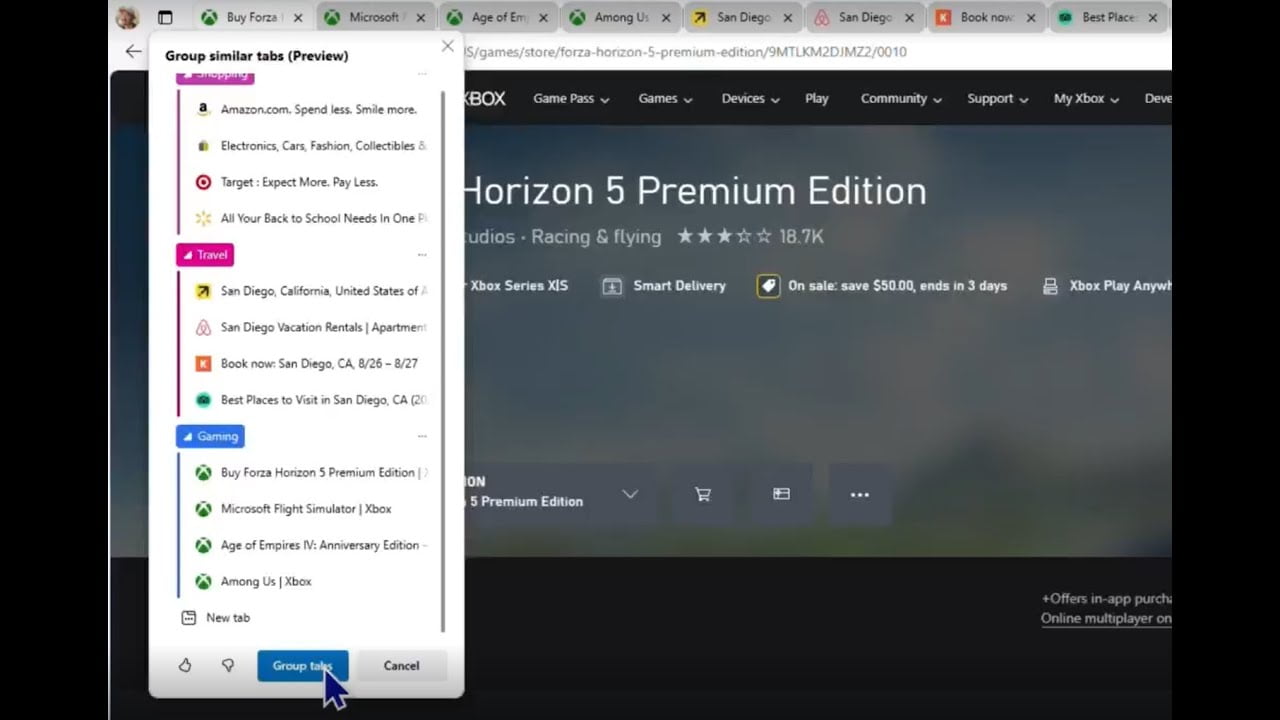Click Online multiplayer link
Viewport: 1280px width, 720px height.
(x=1106, y=618)
